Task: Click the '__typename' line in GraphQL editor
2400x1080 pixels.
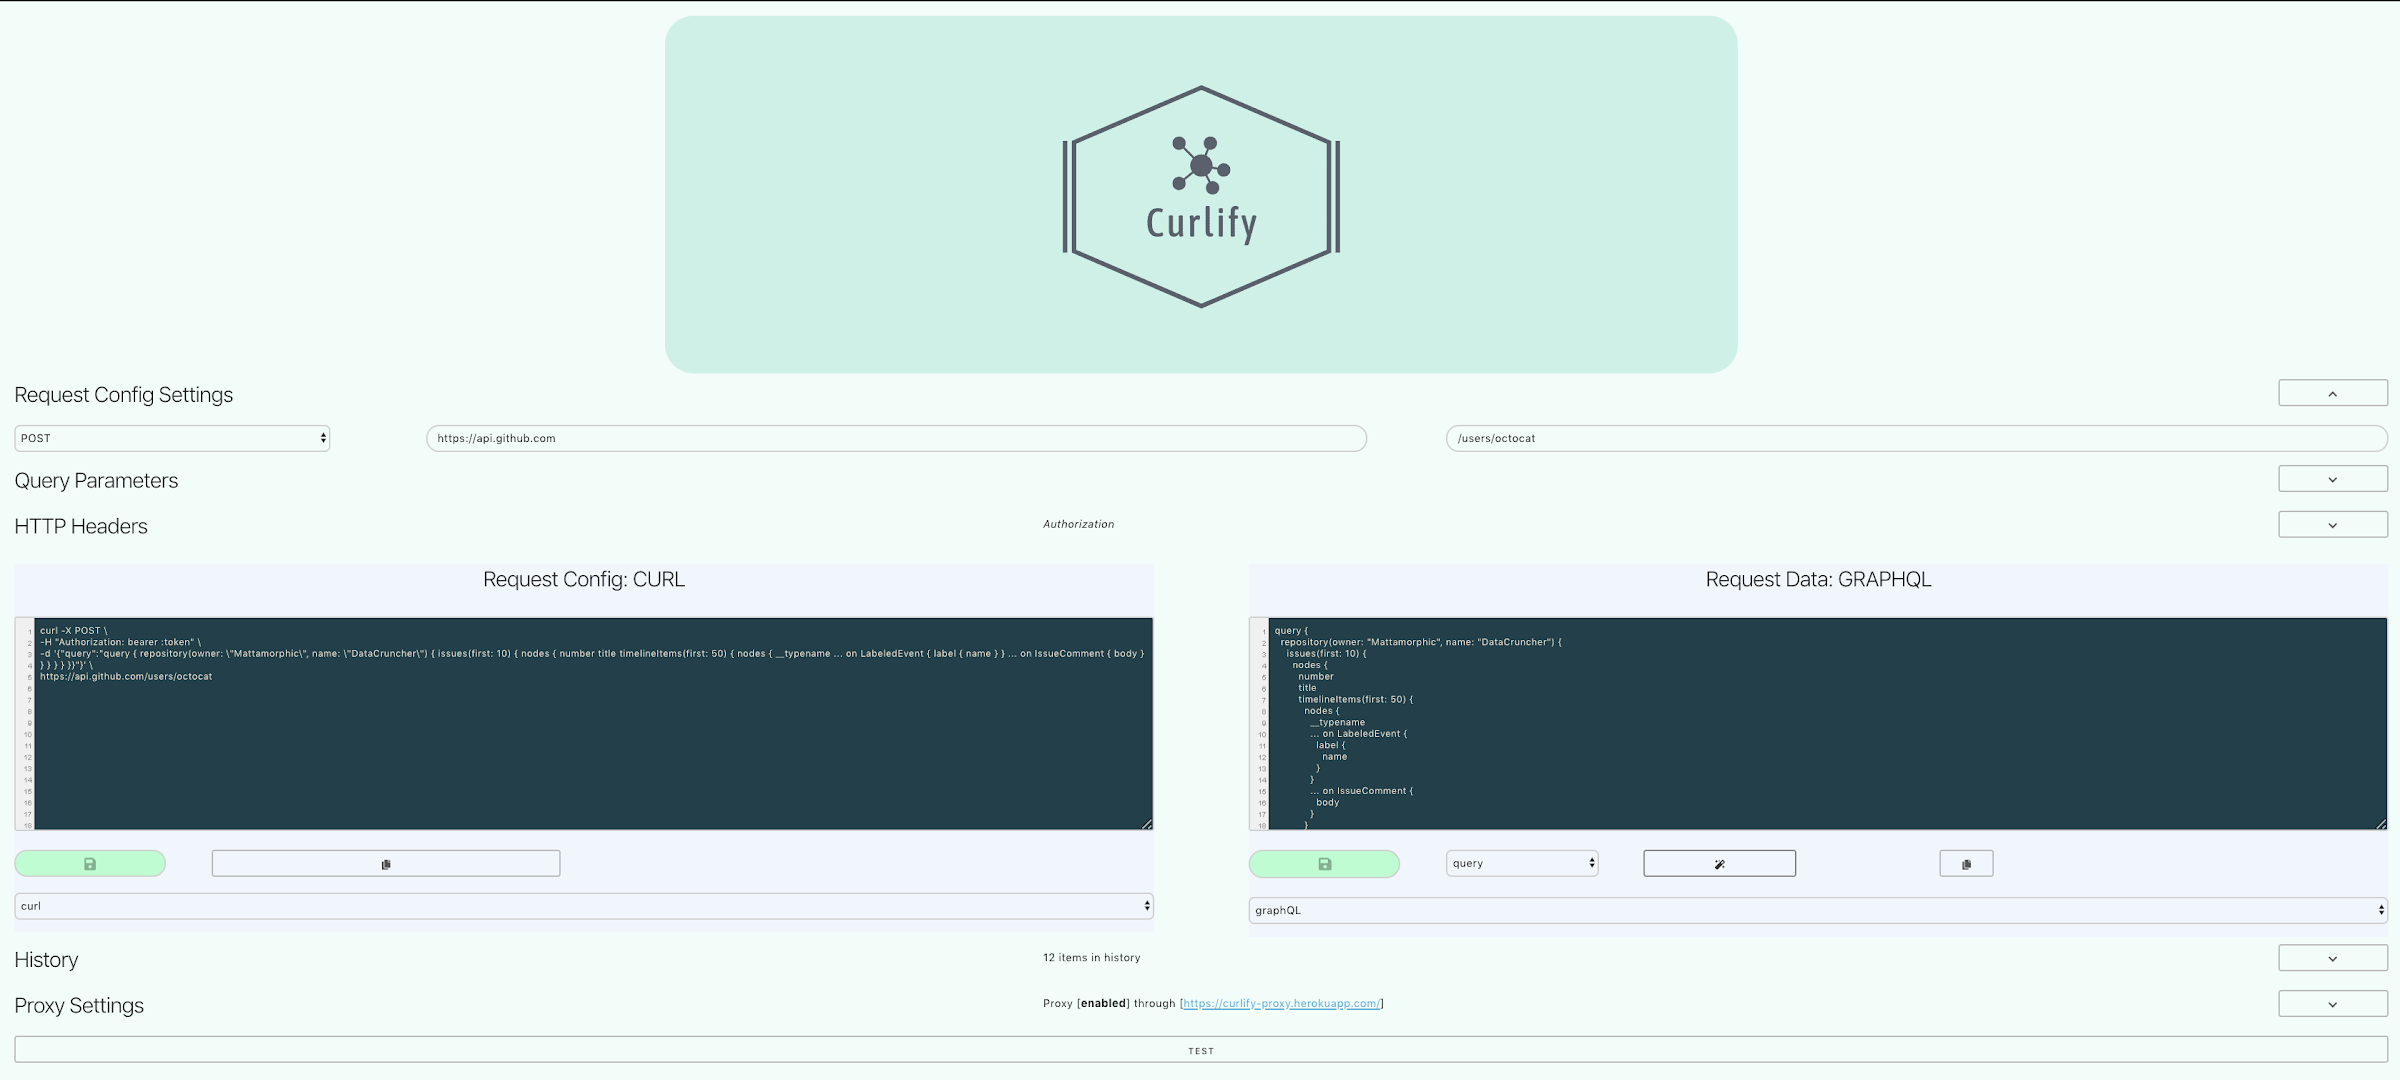Action: click(x=1337, y=722)
